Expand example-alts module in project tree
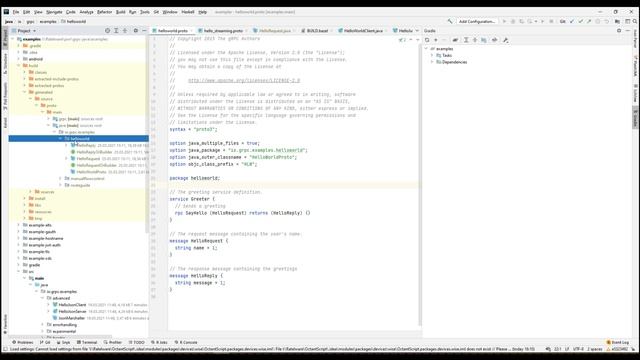Image resolution: width=640 pixels, height=360 pixels. [x=18, y=225]
